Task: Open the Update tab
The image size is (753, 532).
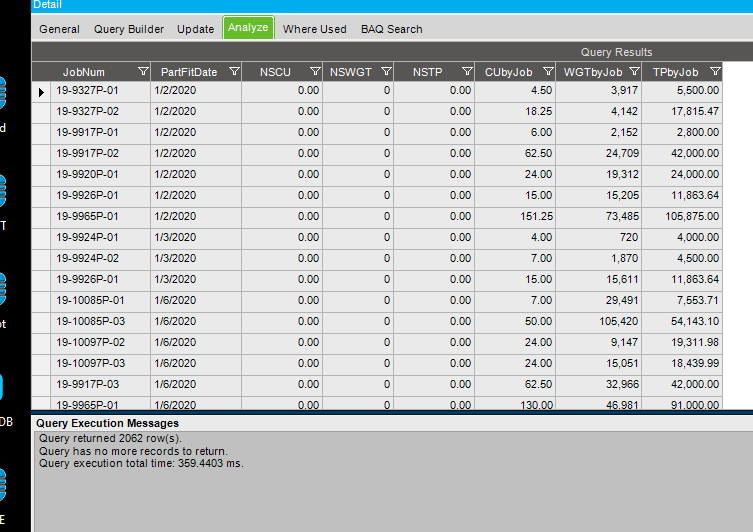Action: click(x=195, y=29)
